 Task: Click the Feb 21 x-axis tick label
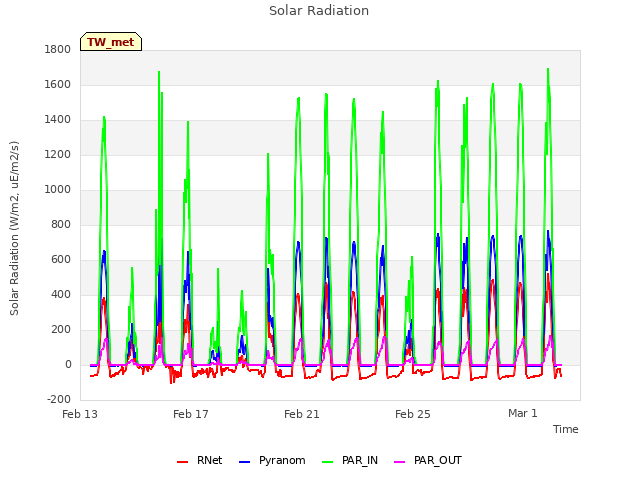(302, 414)
